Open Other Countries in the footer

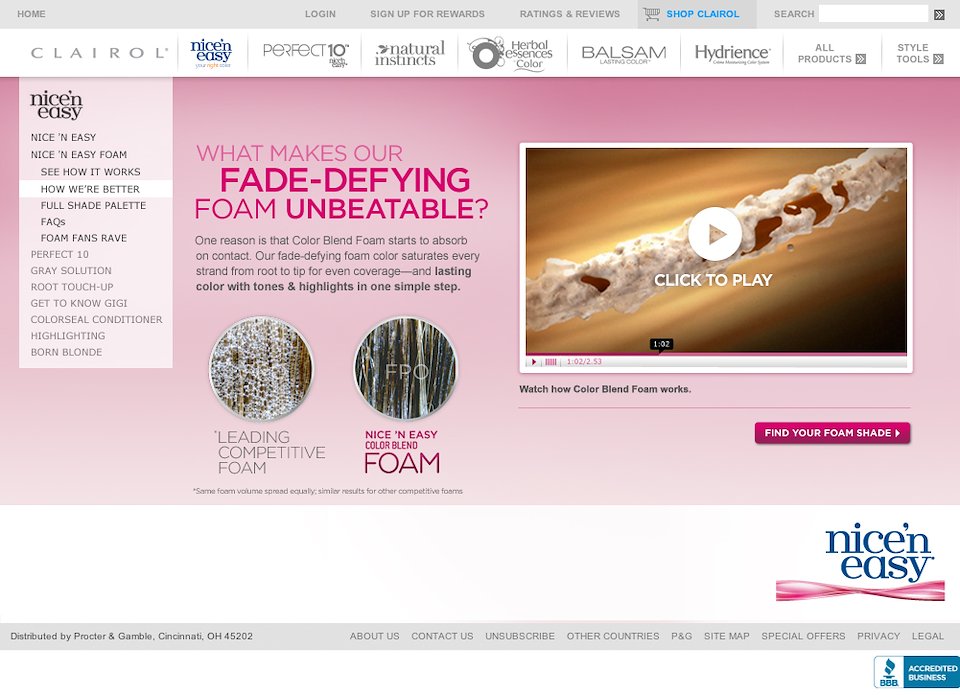point(613,636)
